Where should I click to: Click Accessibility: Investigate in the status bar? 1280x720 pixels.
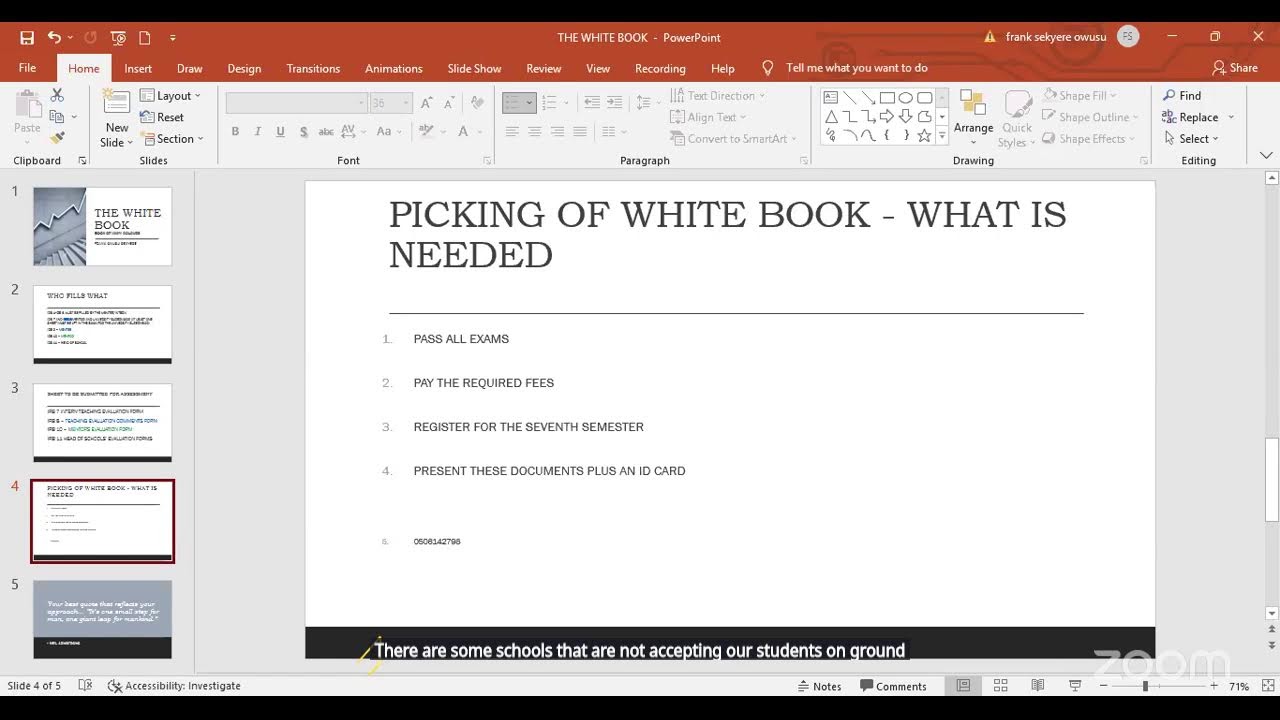coord(174,686)
